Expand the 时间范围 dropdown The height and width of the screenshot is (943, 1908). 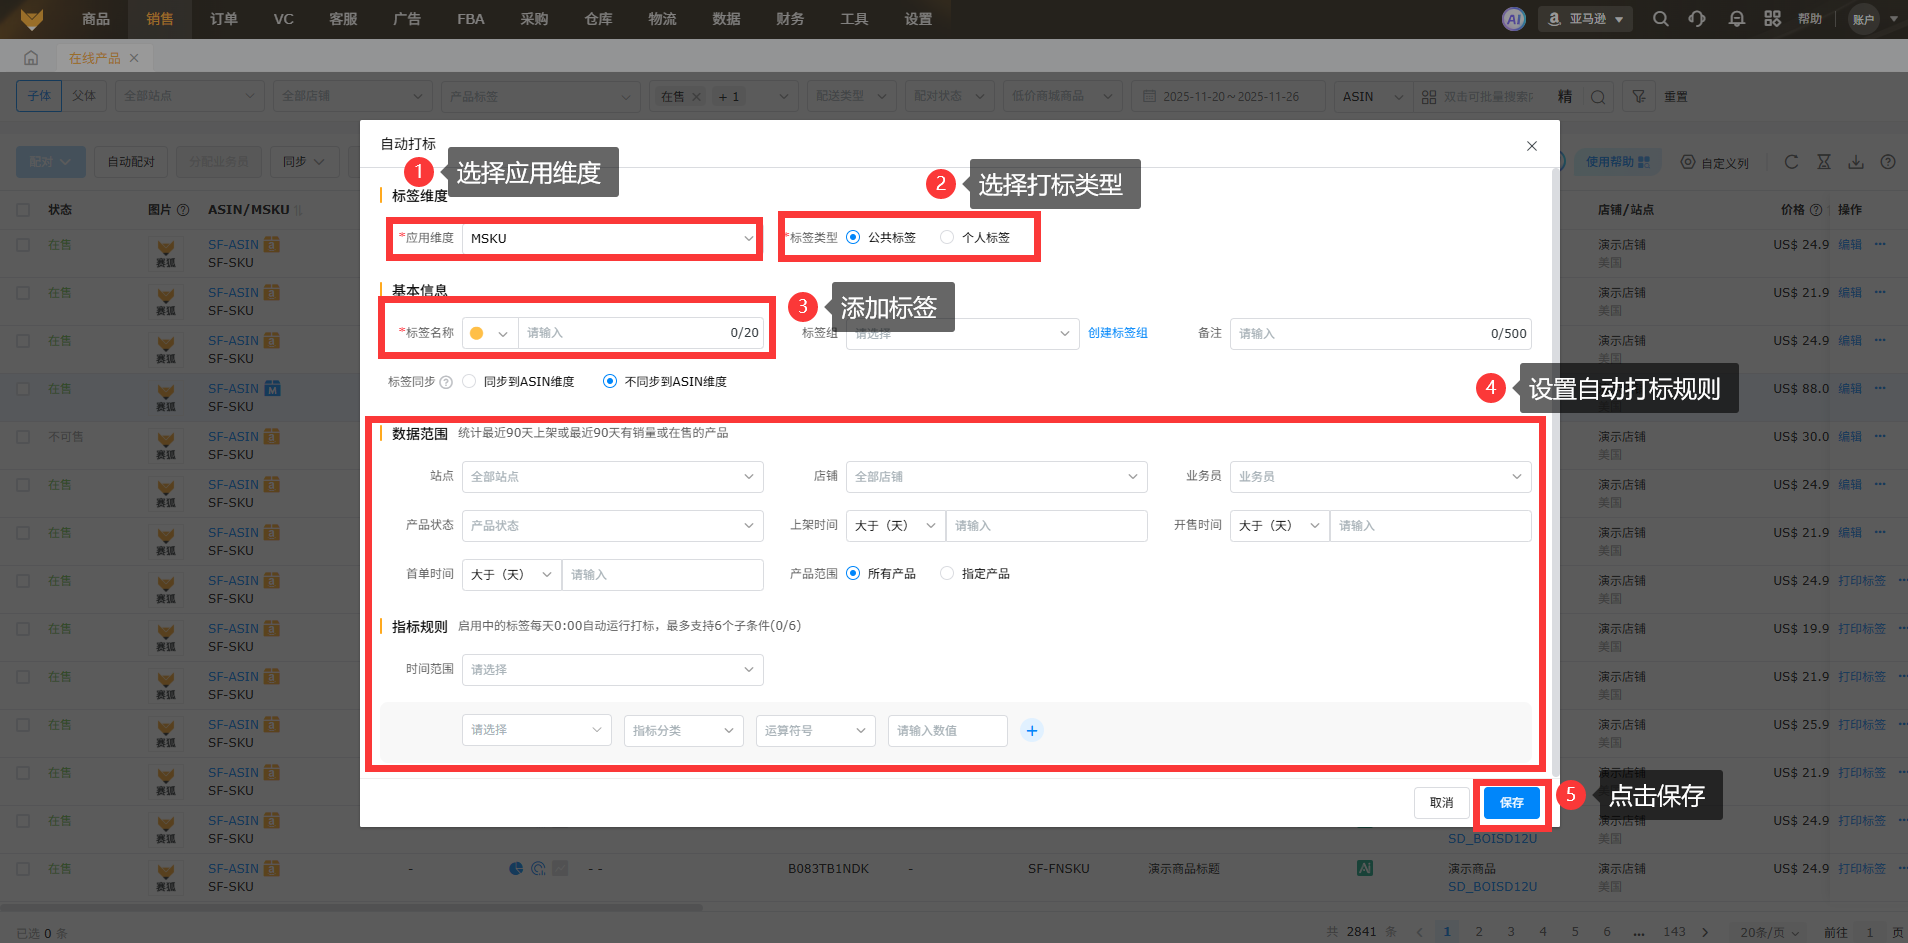pos(612,670)
